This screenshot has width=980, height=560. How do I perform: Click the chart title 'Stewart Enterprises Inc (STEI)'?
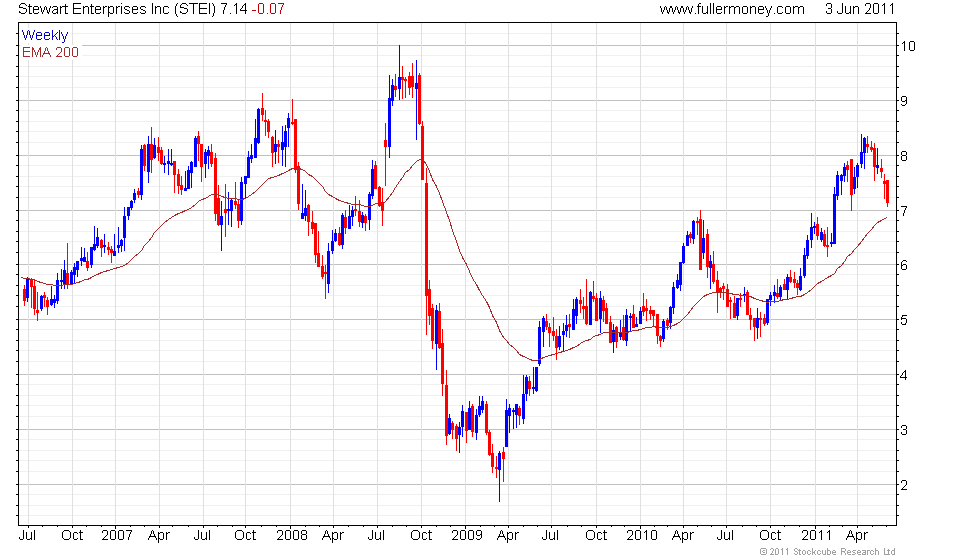click(x=117, y=9)
